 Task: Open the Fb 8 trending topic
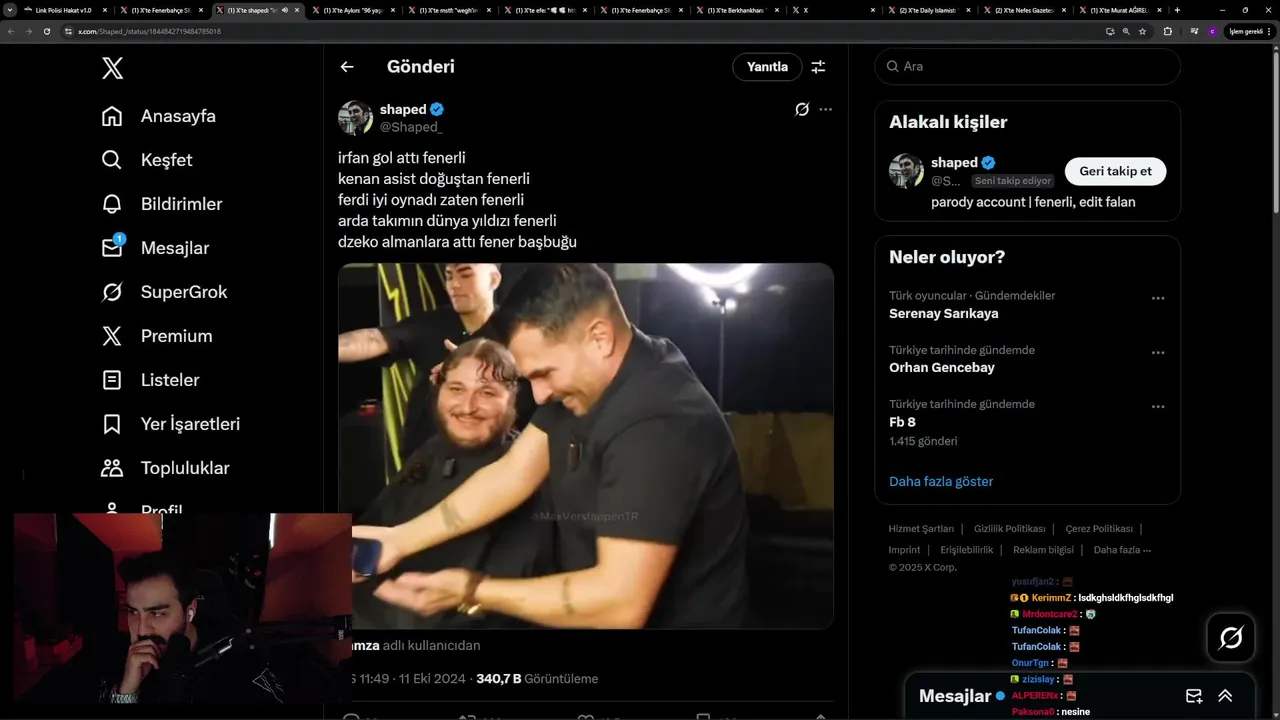(902, 422)
